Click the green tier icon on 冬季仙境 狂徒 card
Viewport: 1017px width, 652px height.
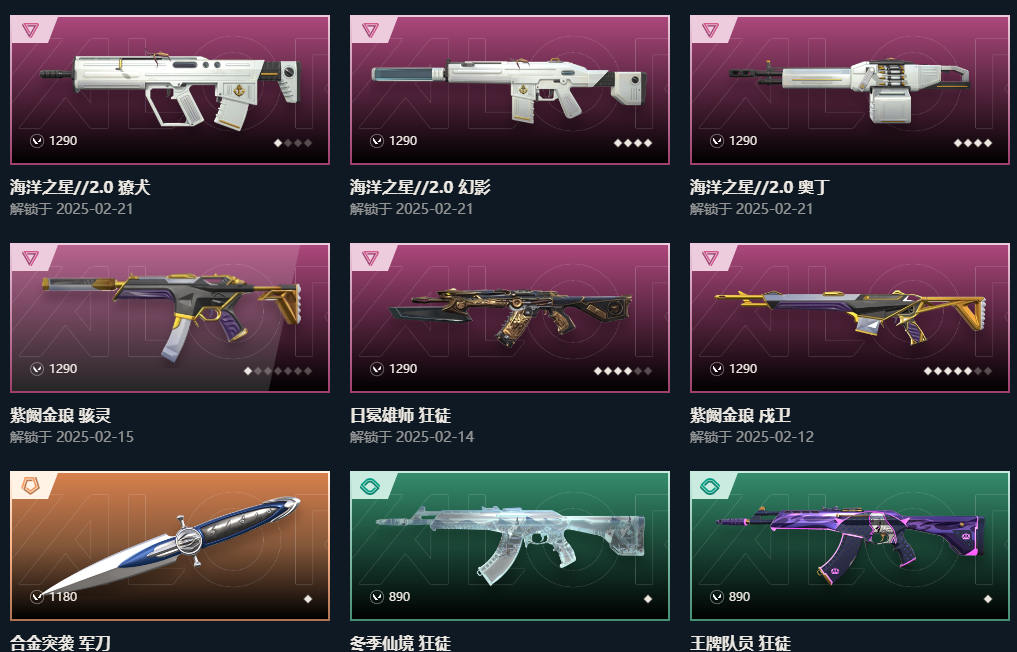point(370,486)
